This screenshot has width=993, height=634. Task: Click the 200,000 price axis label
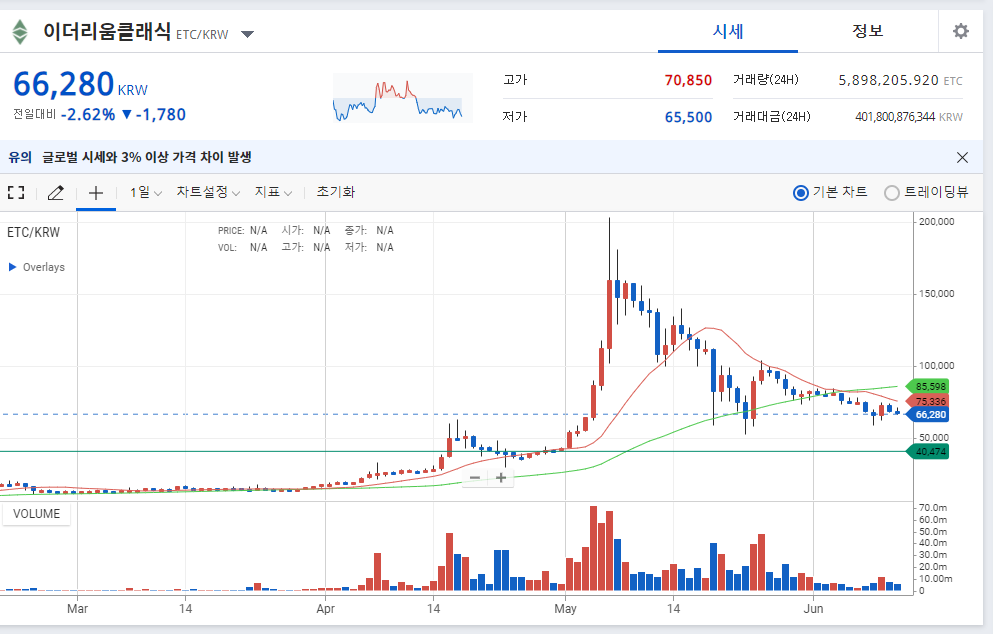coord(937,222)
